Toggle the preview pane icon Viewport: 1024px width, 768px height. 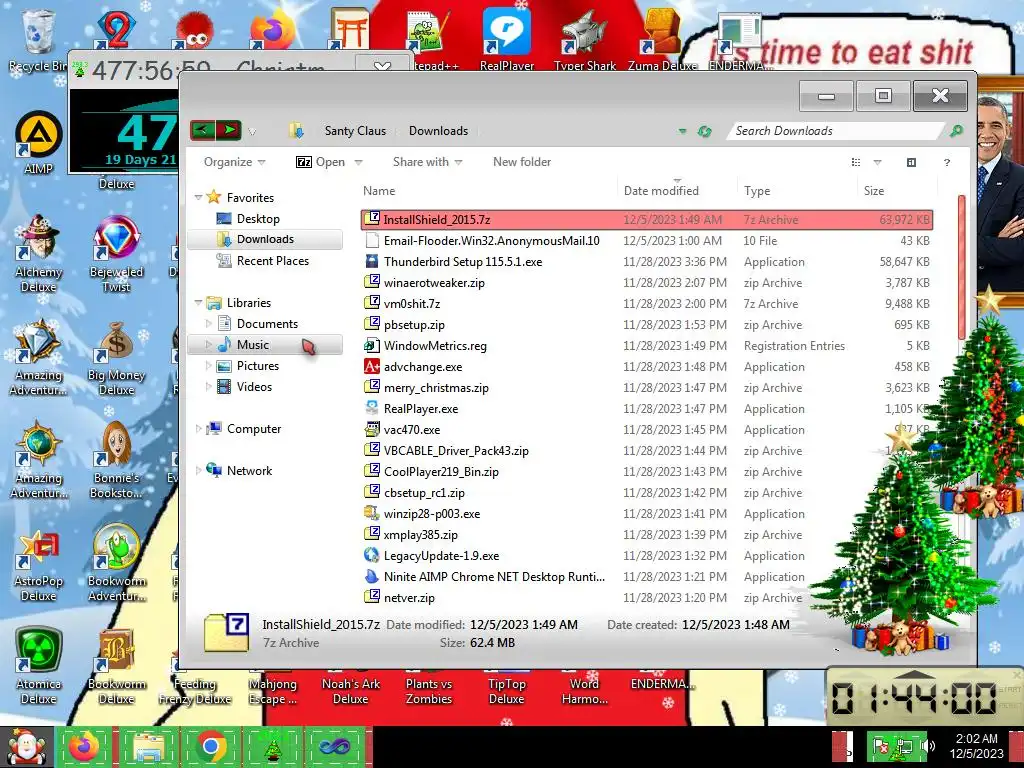point(911,163)
